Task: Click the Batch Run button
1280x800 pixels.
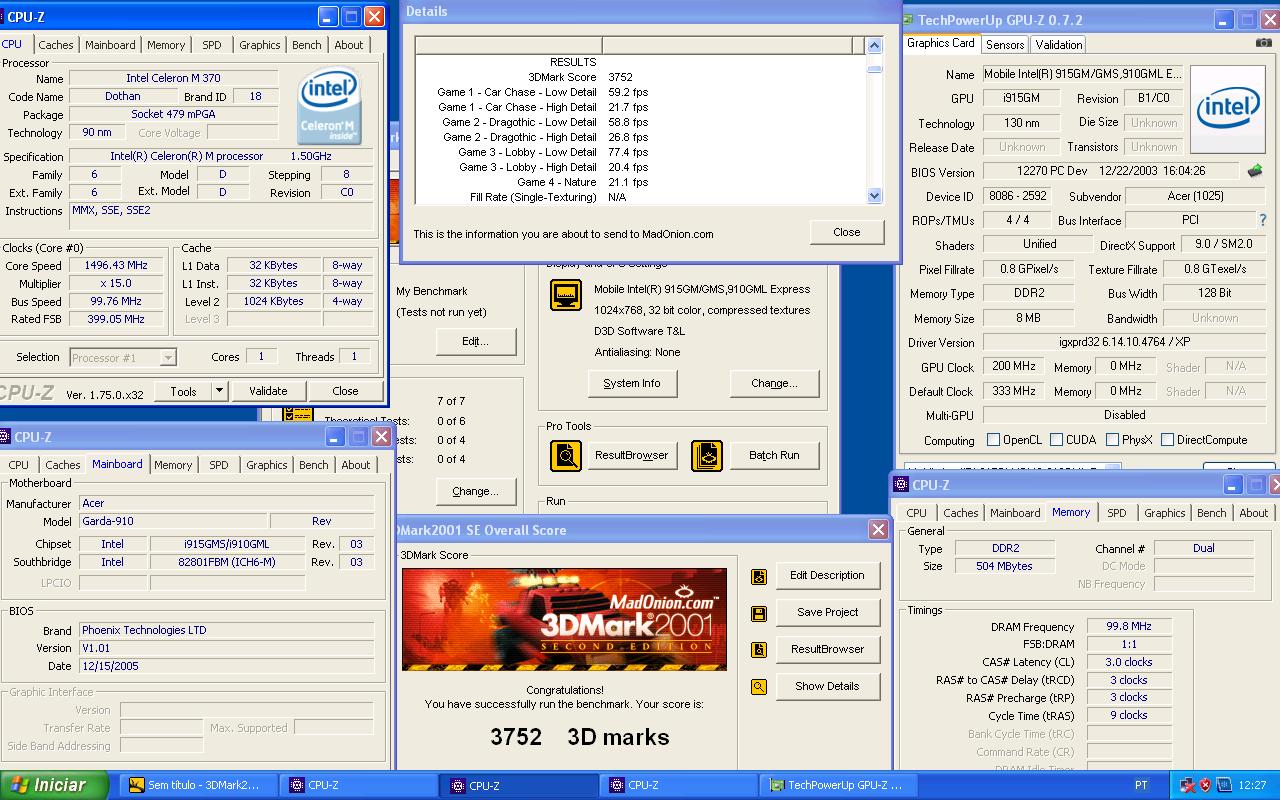Action: tap(774, 455)
